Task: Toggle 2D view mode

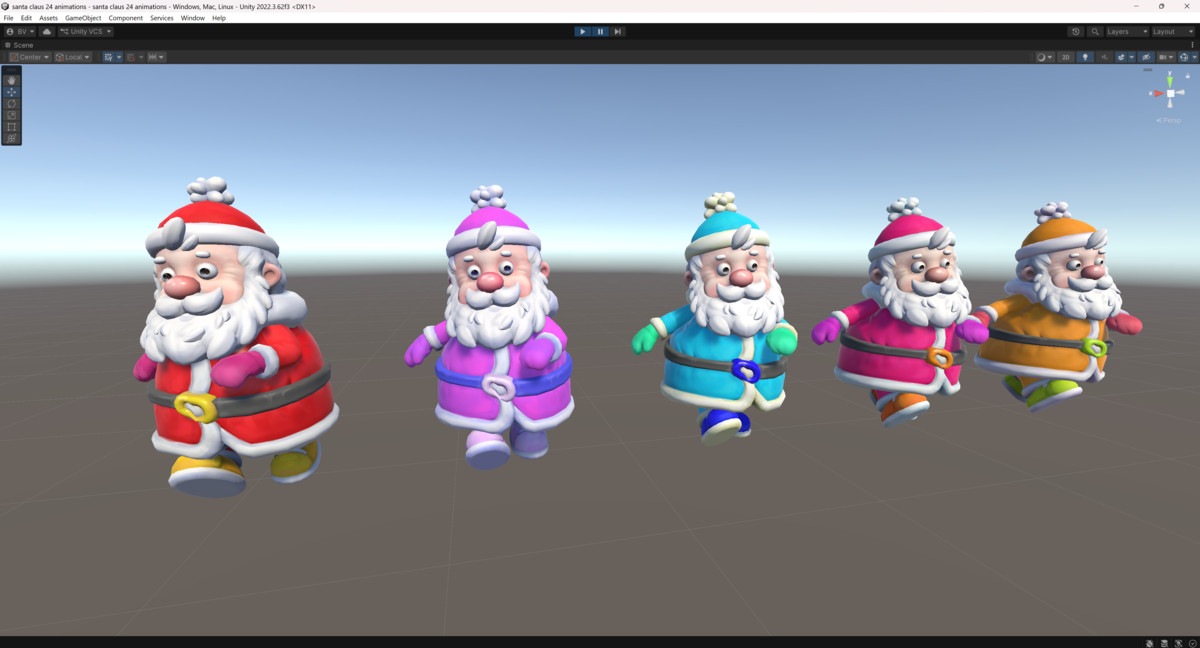Action: point(1066,57)
